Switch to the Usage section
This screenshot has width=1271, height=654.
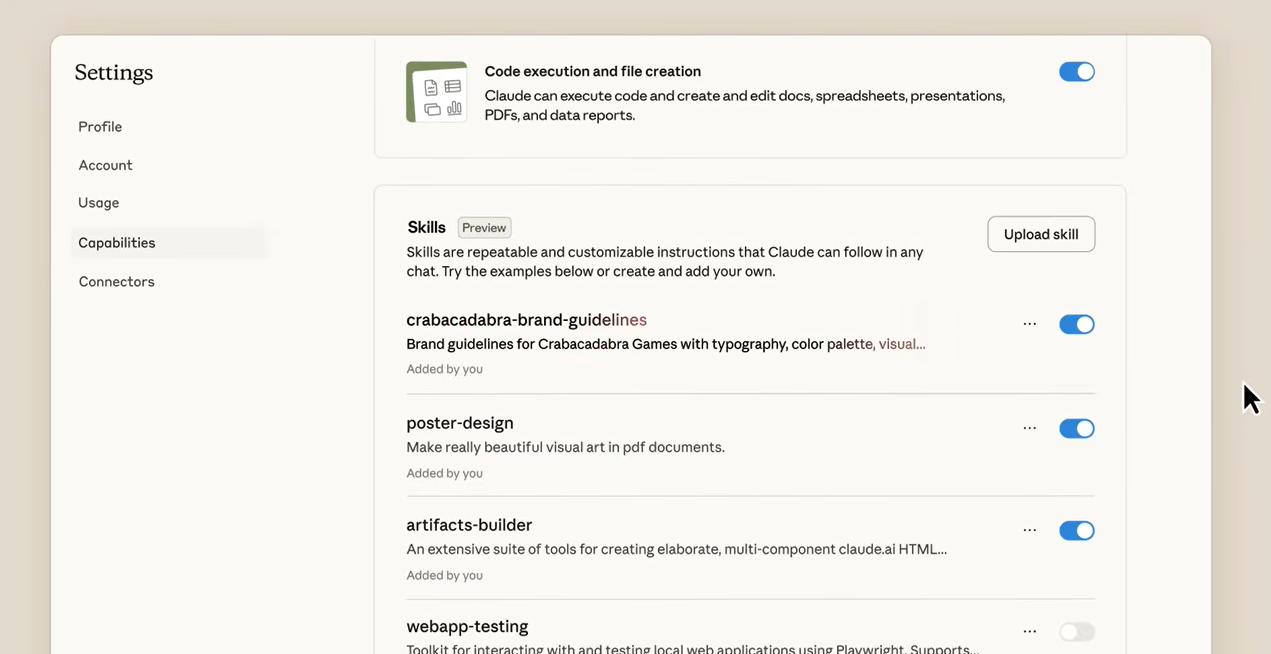[x=98, y=203]
